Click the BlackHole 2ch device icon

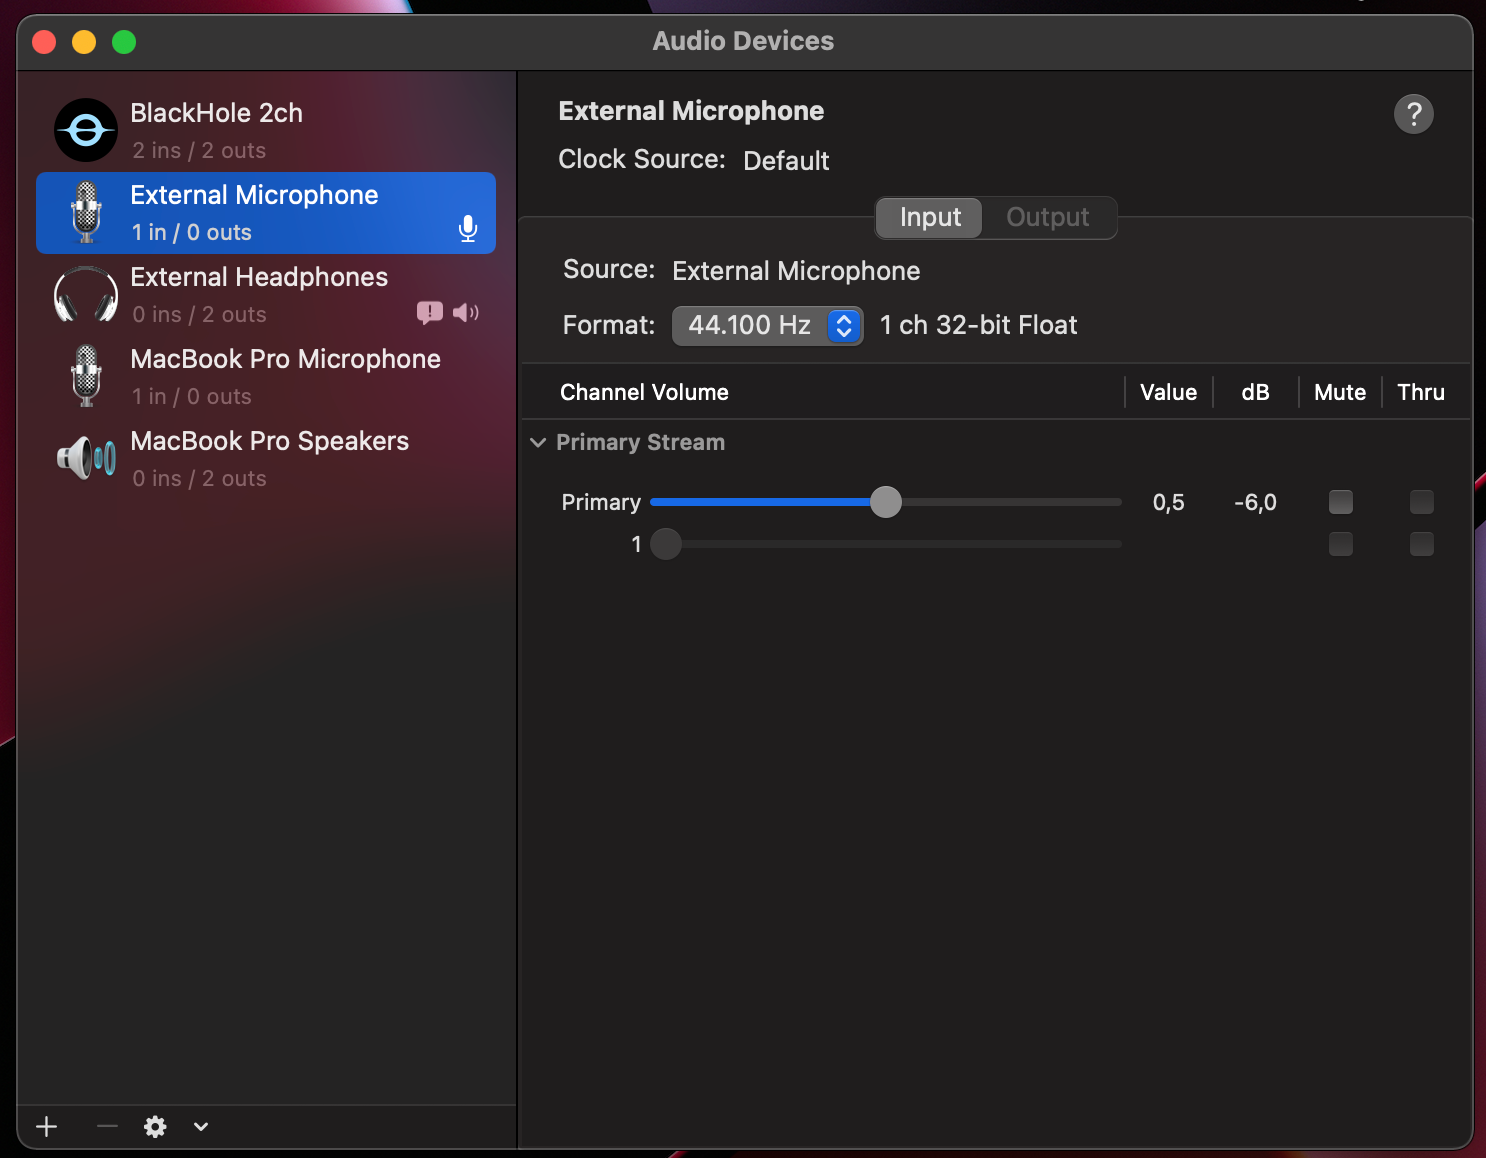(x=86, y=130)
